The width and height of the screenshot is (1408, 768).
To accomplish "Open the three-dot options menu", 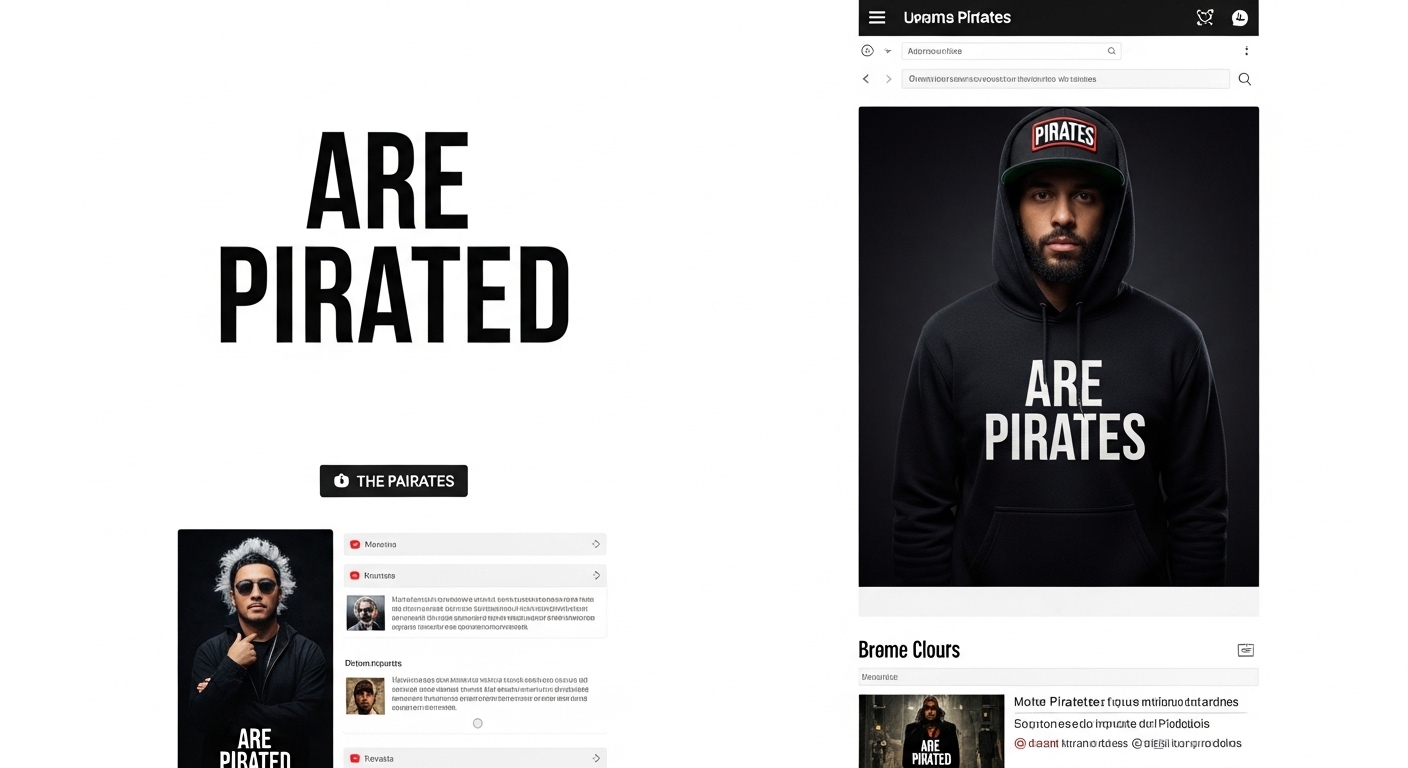I will [x=1246, y=51].
